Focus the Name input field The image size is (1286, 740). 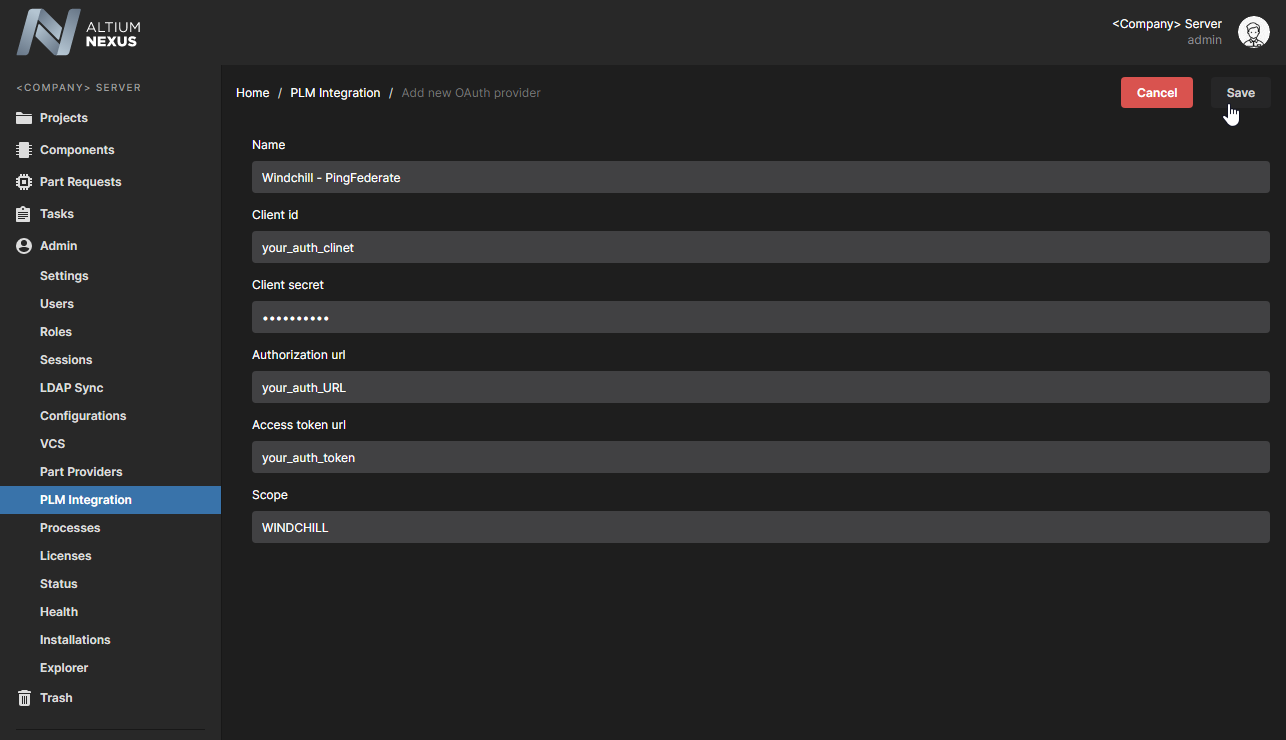point(760,177)
